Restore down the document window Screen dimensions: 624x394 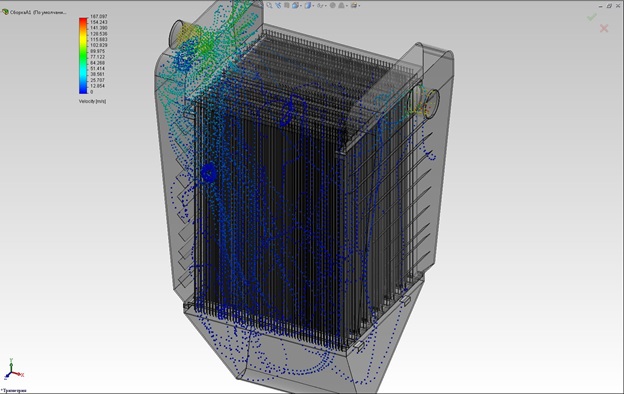click(x=609, y=6)
